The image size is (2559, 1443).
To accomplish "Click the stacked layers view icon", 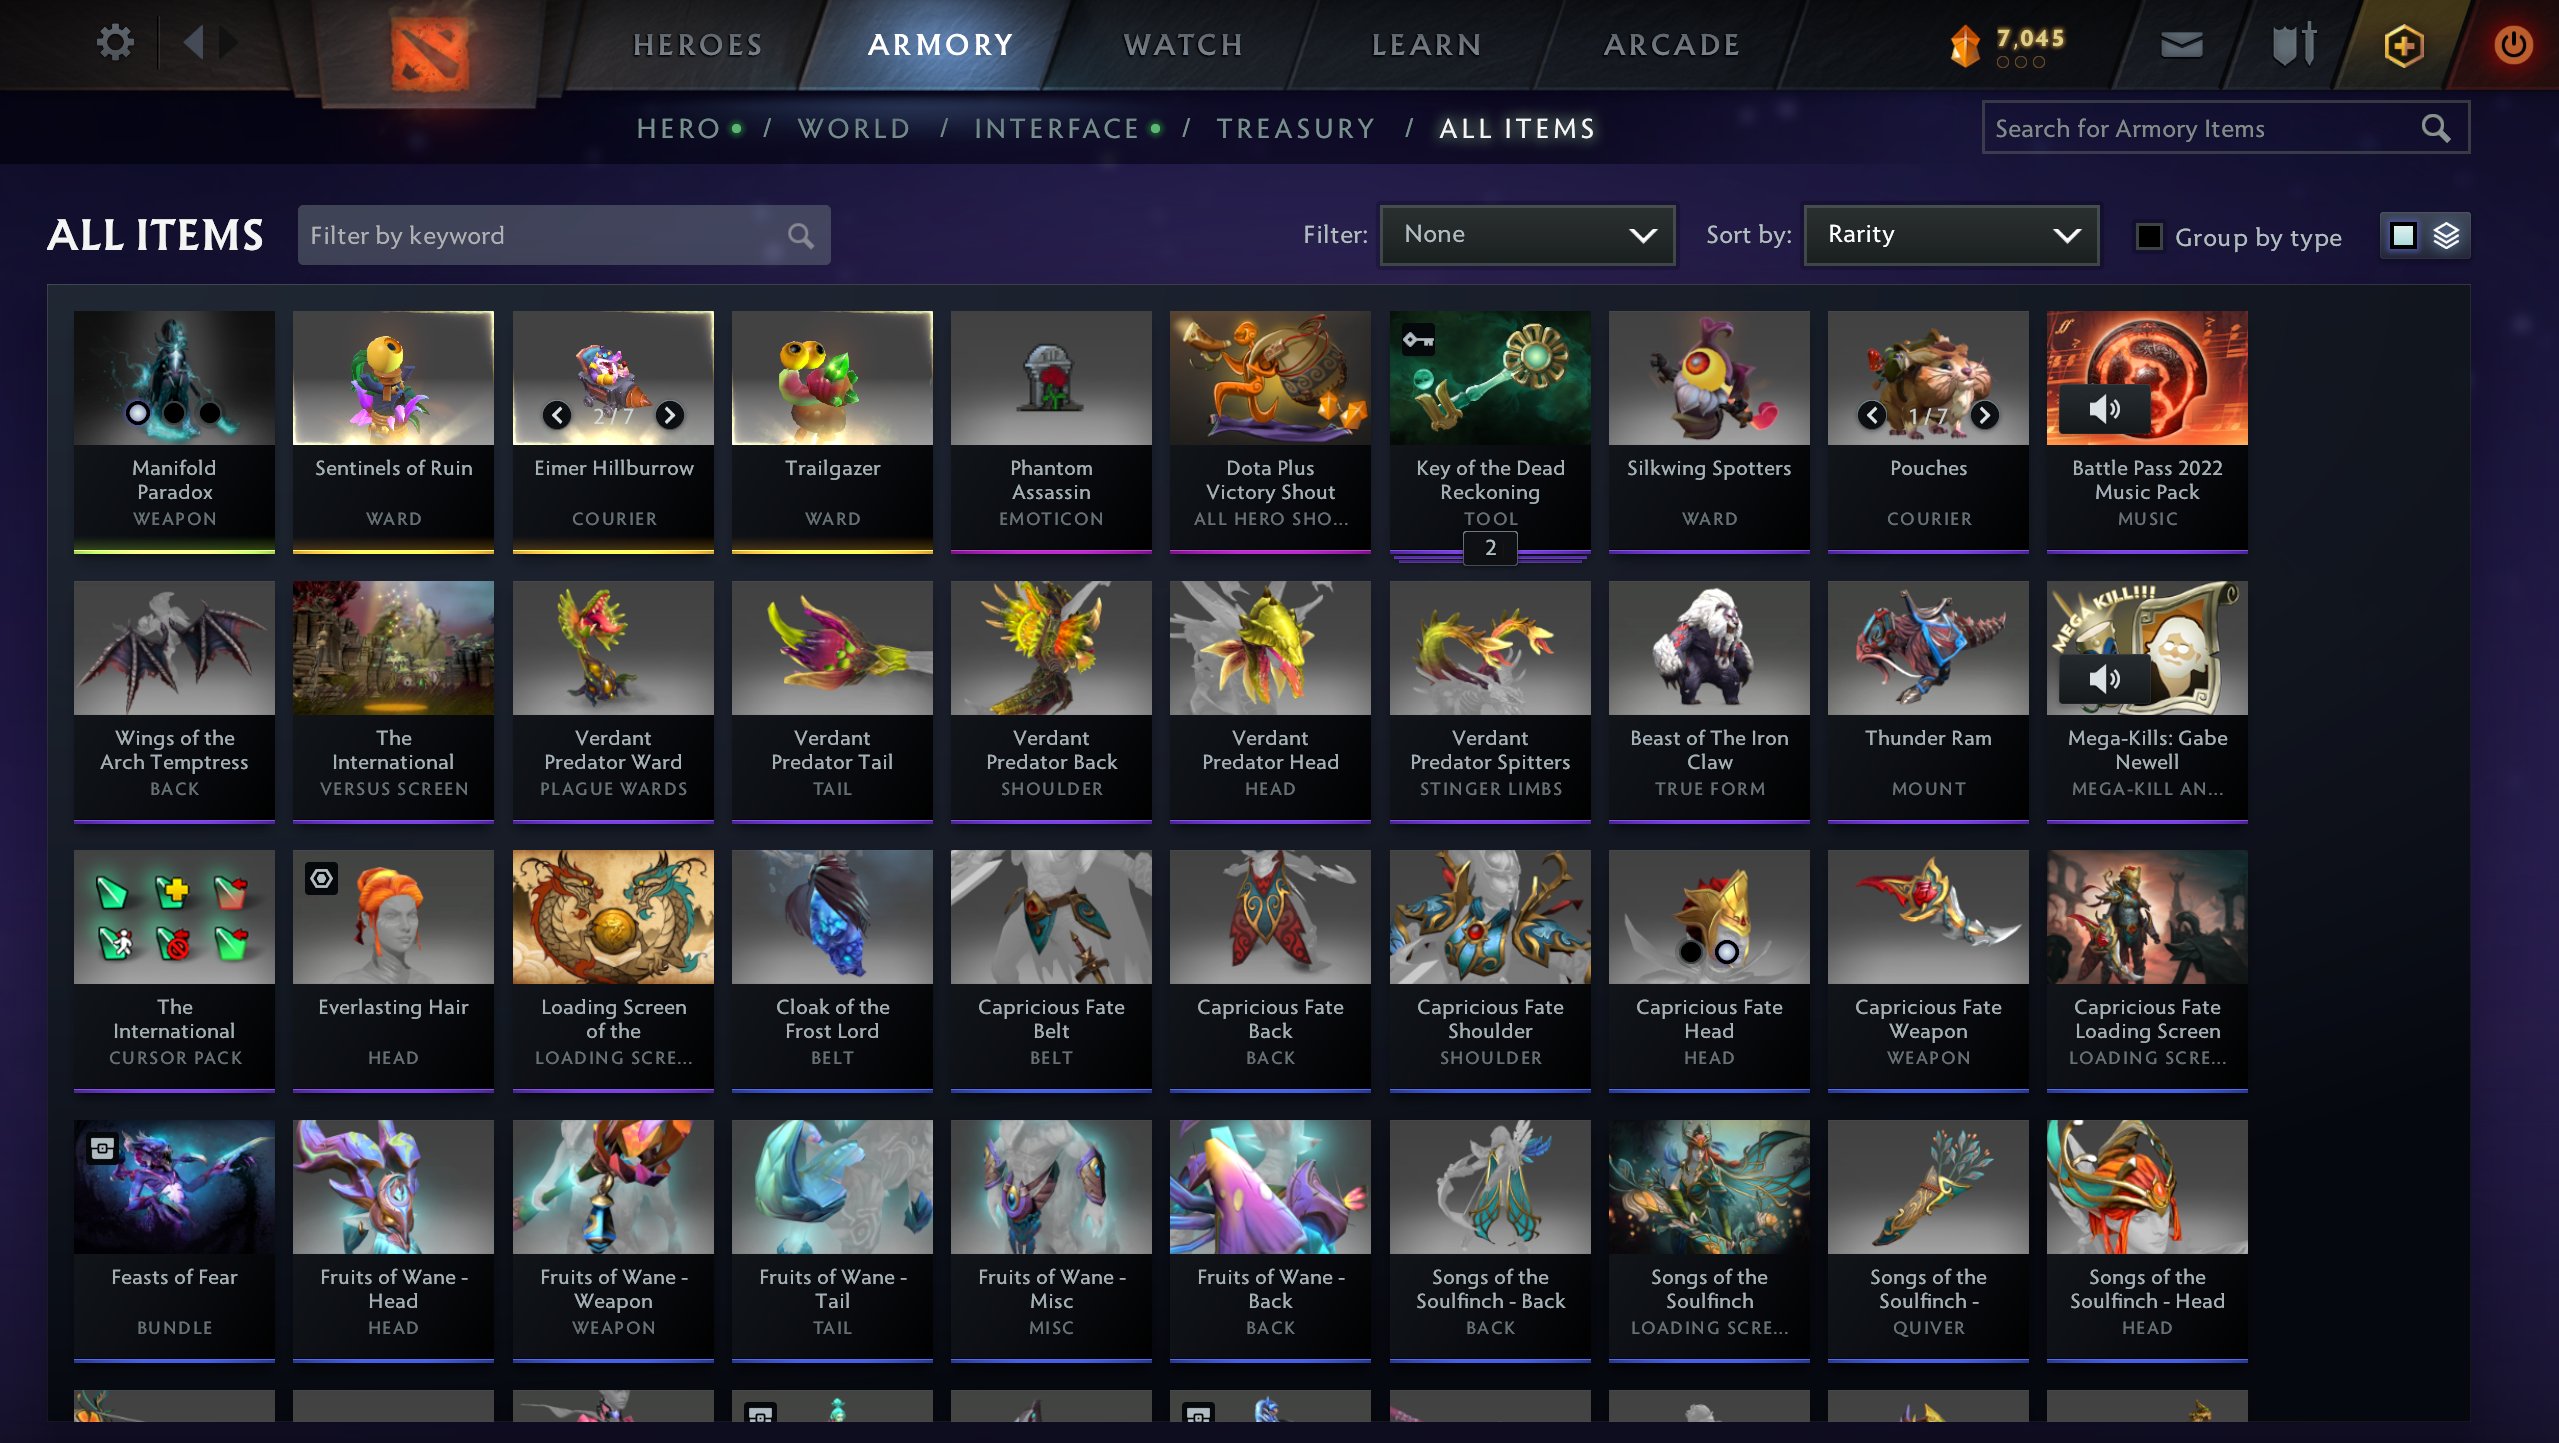I will point(2446,236).
